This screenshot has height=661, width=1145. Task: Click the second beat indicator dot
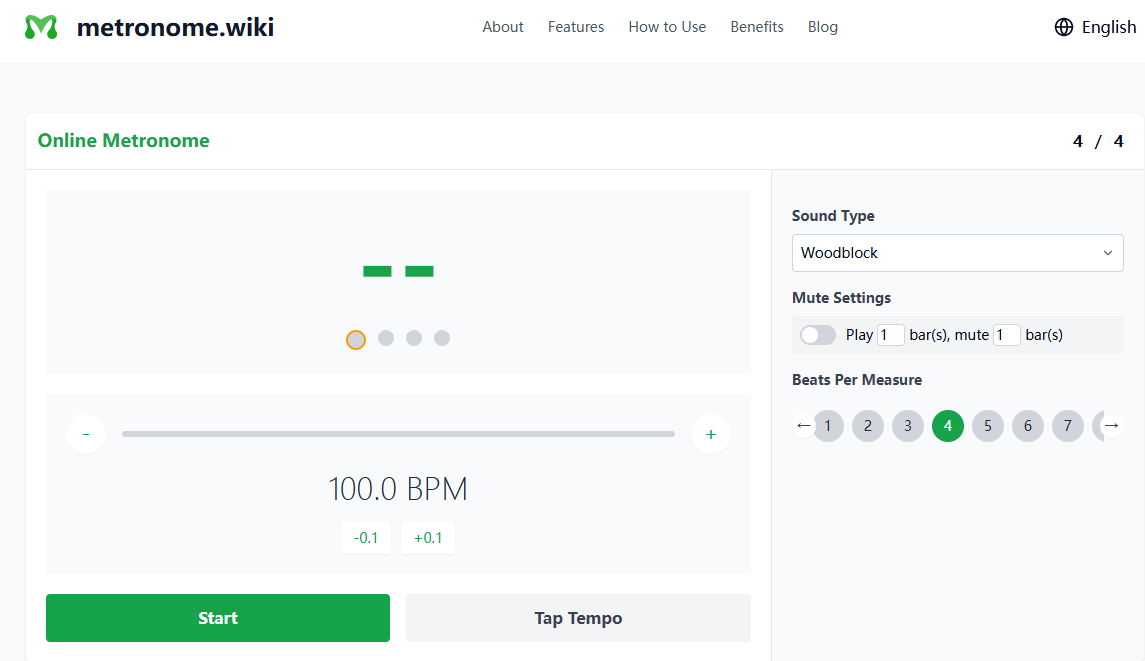(386, 338)
